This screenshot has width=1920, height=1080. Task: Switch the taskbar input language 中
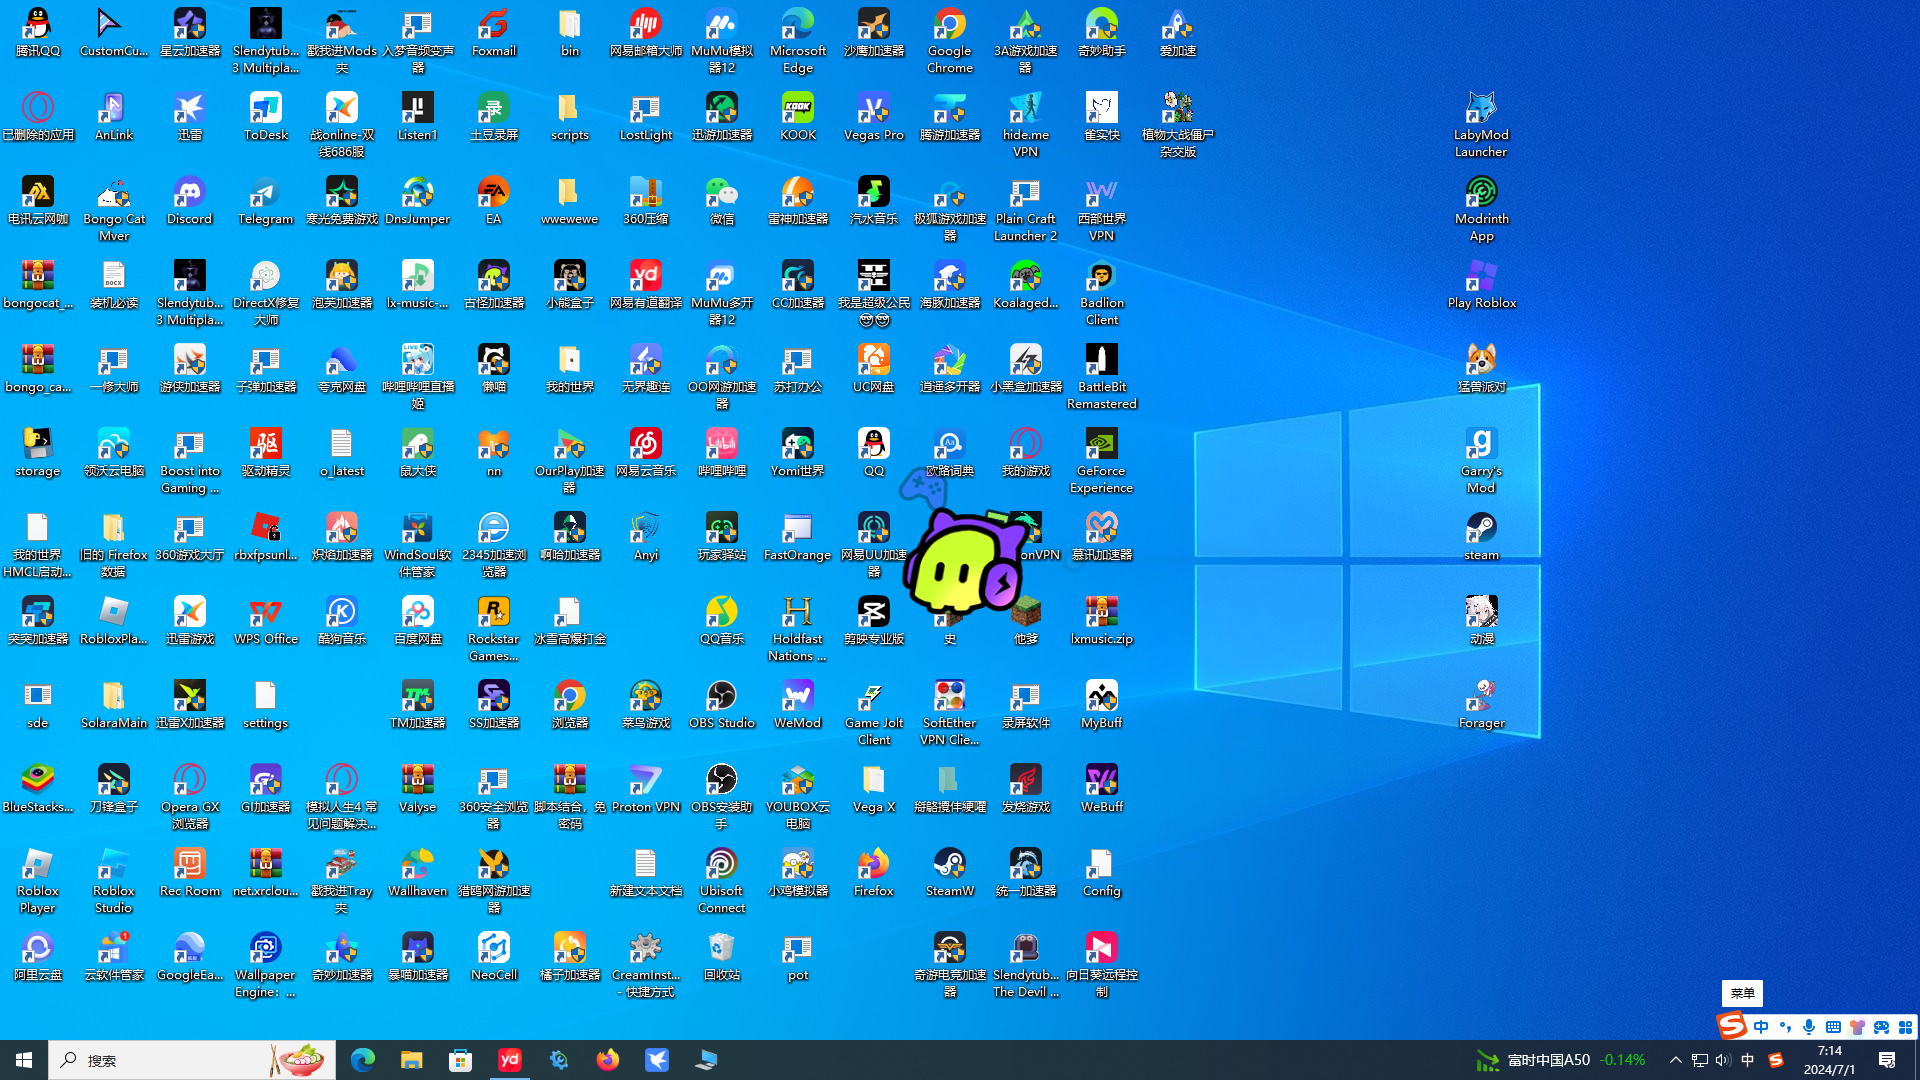click(x=1747, y=1060)
